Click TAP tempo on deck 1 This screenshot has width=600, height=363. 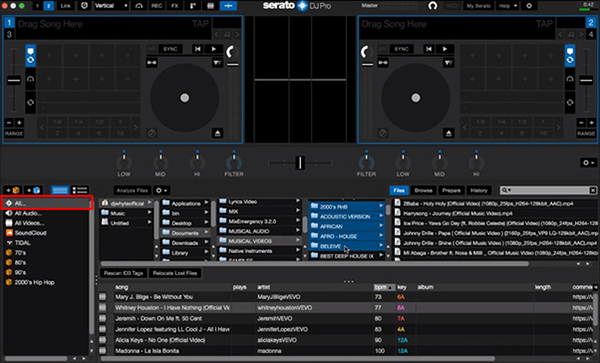(200, 24)
